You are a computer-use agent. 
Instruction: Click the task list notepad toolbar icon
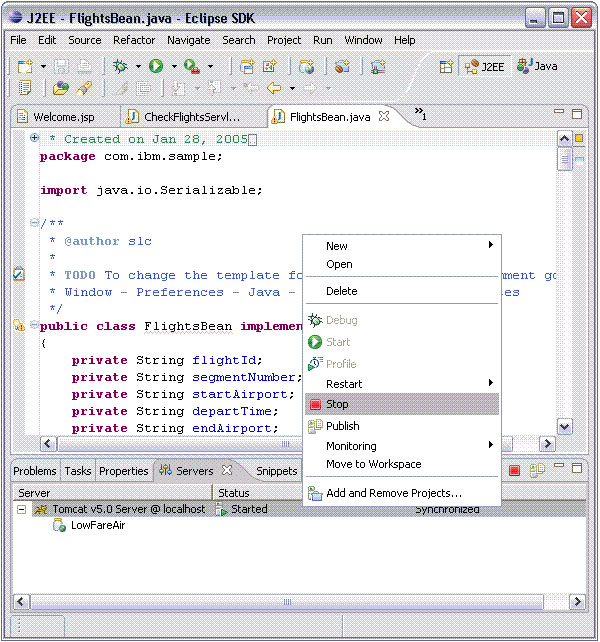25,88
